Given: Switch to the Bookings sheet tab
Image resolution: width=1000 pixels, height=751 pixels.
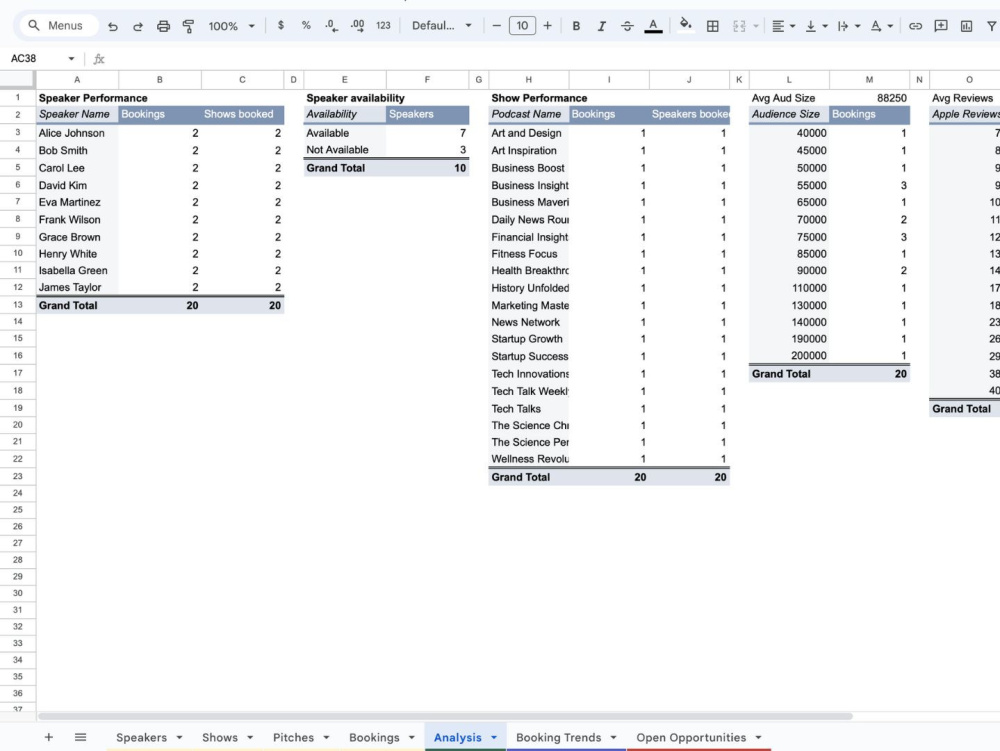Looking at the screenshot, I should click(x=374, y=737).
